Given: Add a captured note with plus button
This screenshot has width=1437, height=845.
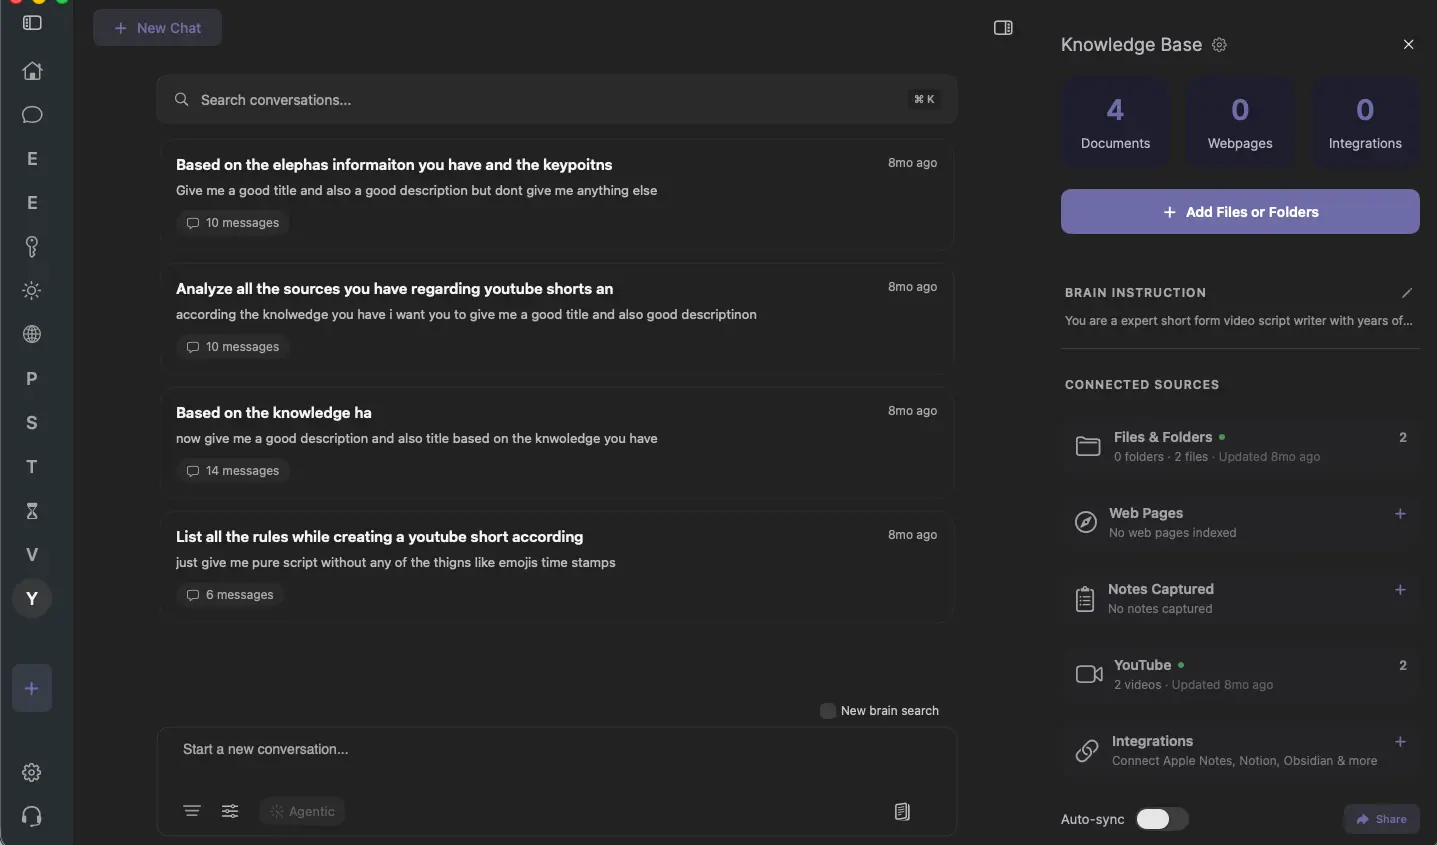Looking at the screenshot, I should click(1400, 590).
